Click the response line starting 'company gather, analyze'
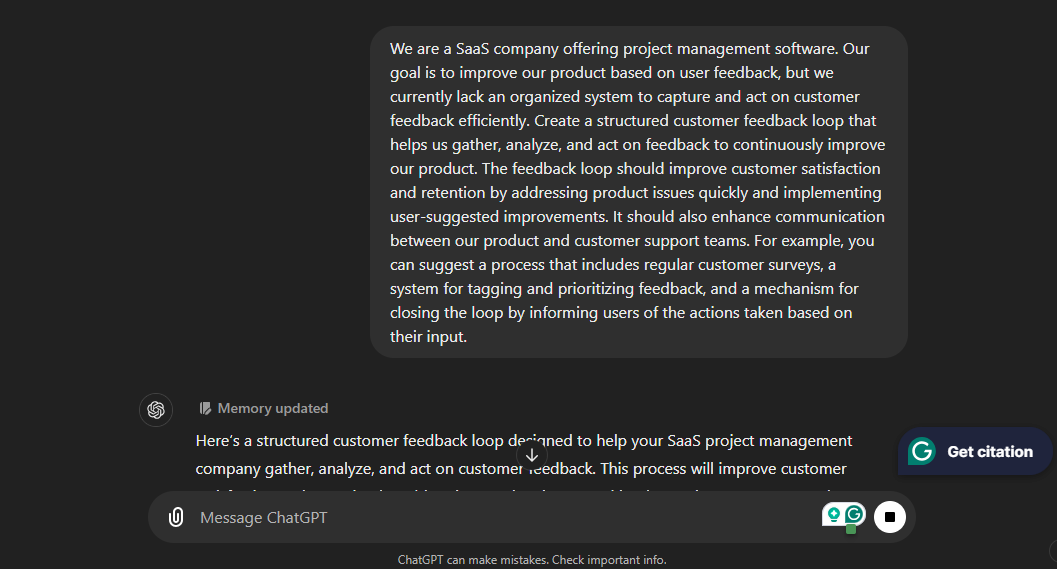This screenshot has width=1057, height=569. click(x=520, y=469)
